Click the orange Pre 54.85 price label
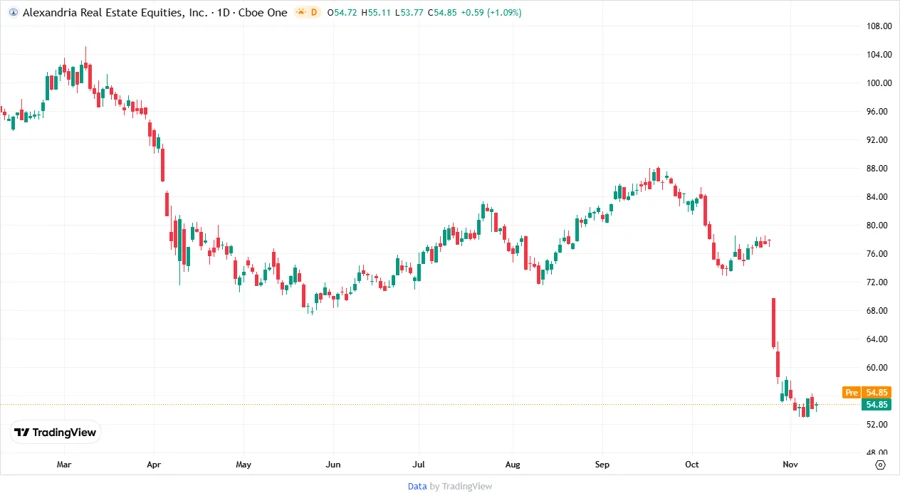This screenshot has height=498, width=900. point(867,392)
